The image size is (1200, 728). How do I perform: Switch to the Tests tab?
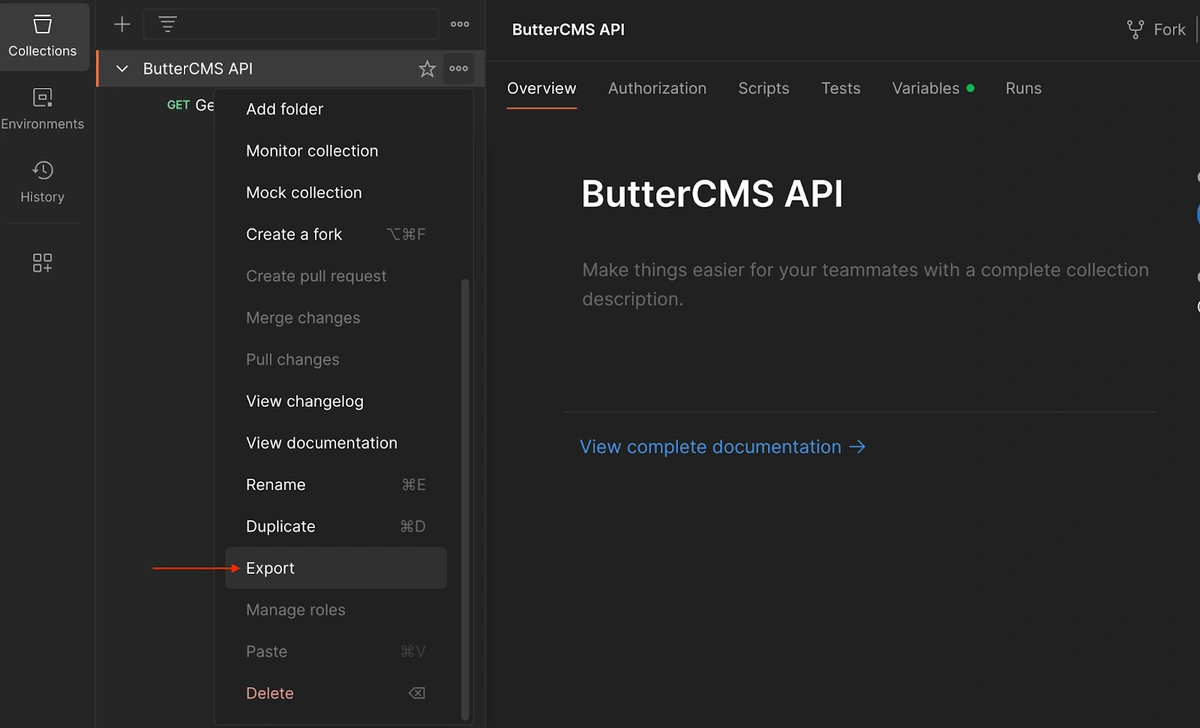tap(841, 88)
